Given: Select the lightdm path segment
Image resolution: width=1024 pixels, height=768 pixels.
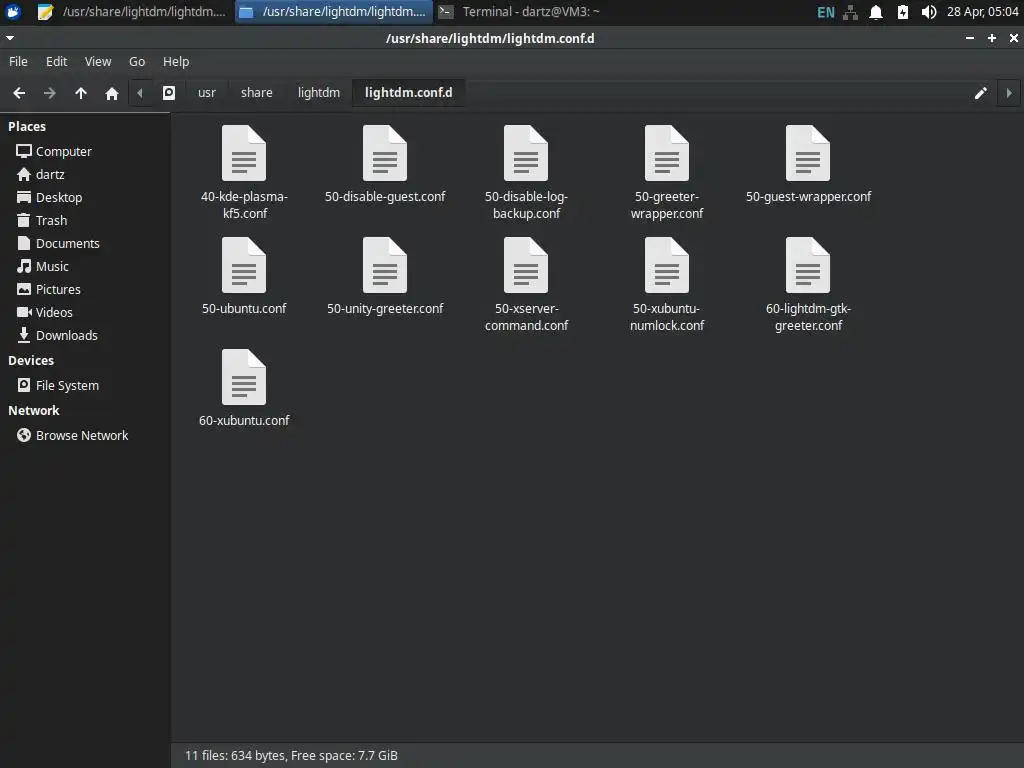Looking at the screenshot, I should [x=319, y=93].
